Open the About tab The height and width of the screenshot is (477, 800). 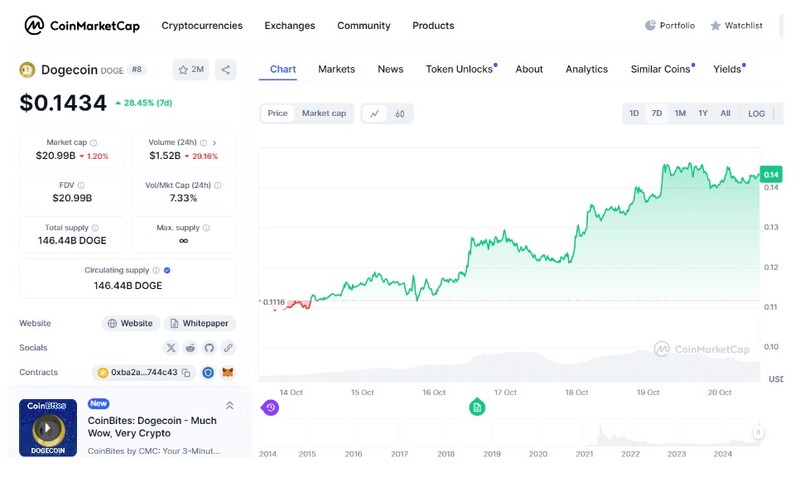coord(529,69)
